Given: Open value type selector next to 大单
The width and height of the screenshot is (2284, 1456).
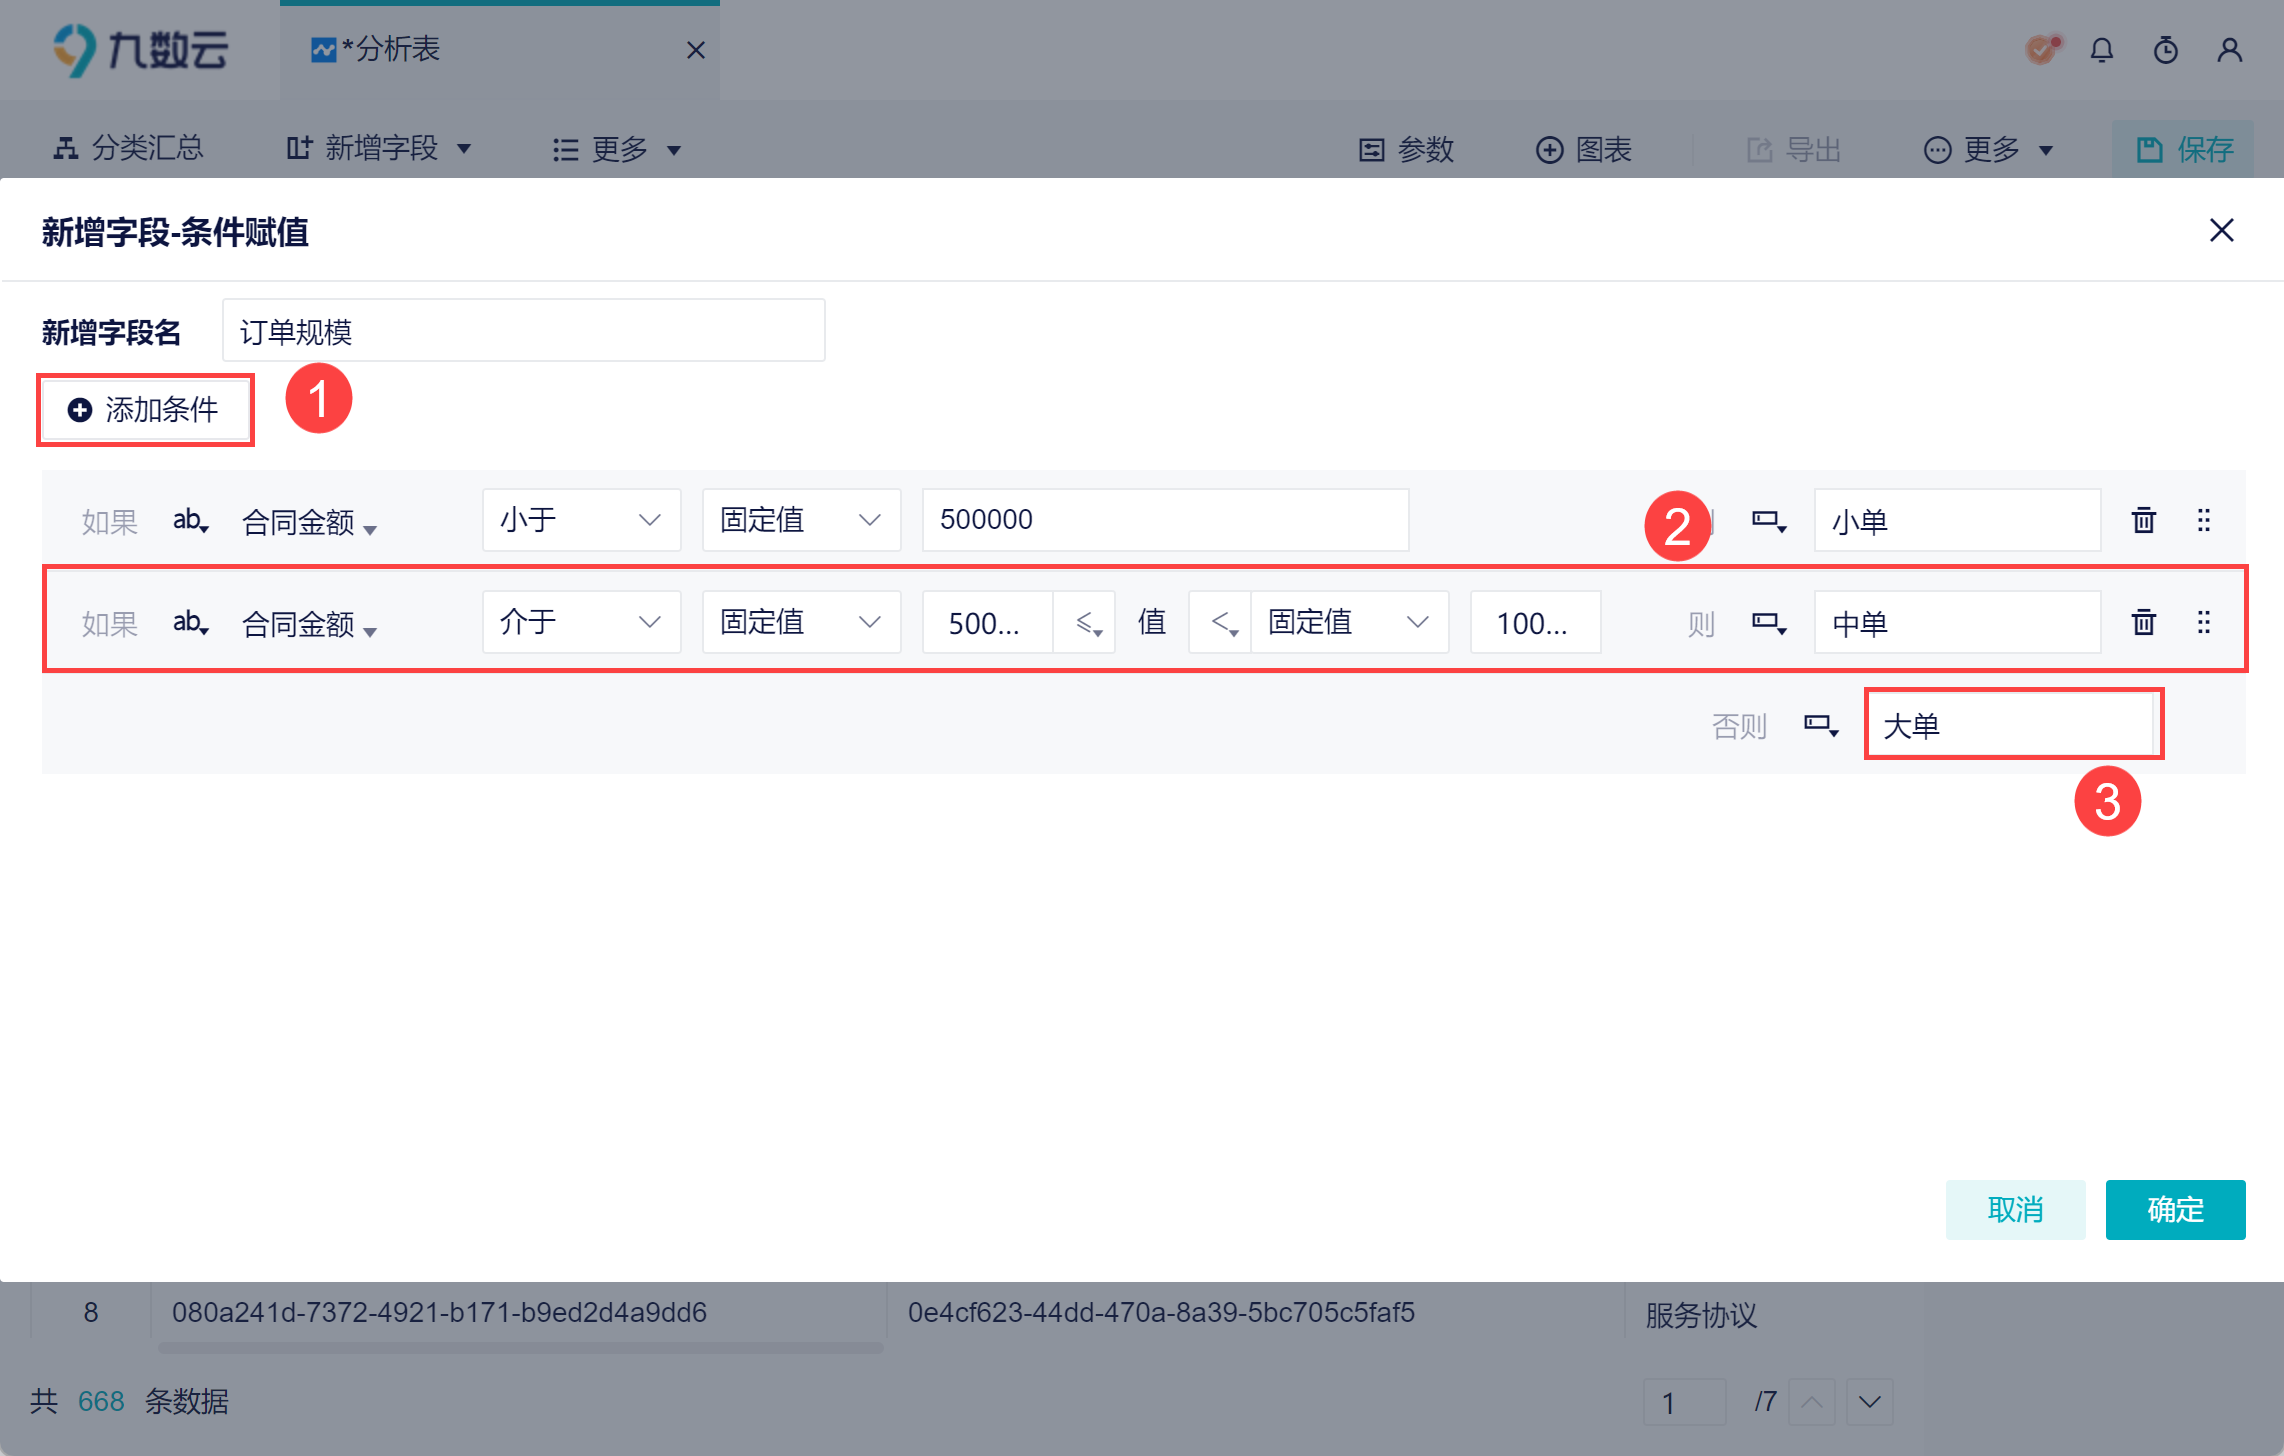Looking at the screenshot, I should [1821, 726].
